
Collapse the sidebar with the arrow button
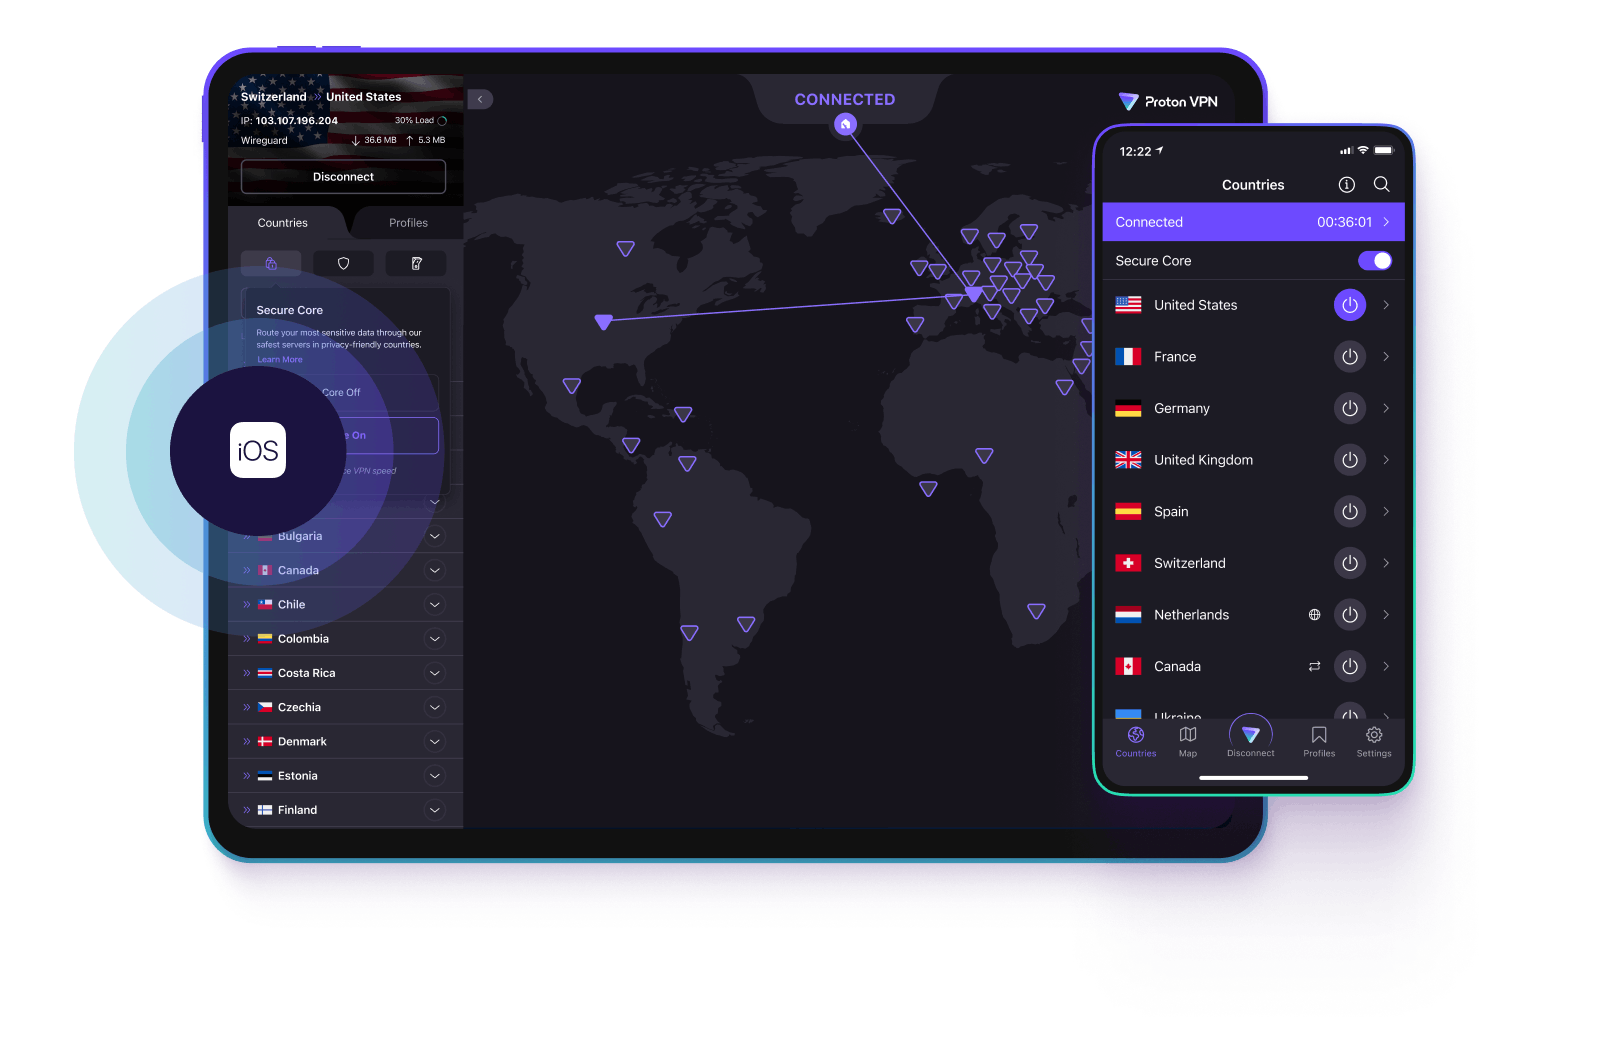coord(480,99)
